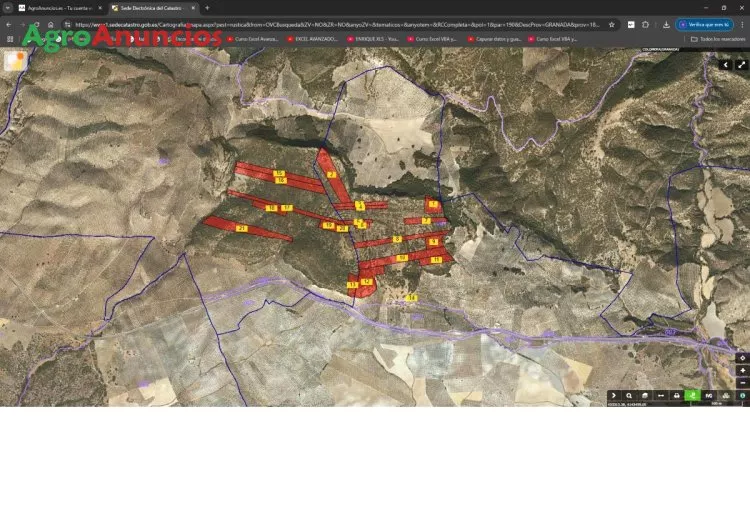Open a new browser tab
This screenshot has width=750, height=530.
click(207, 8)
